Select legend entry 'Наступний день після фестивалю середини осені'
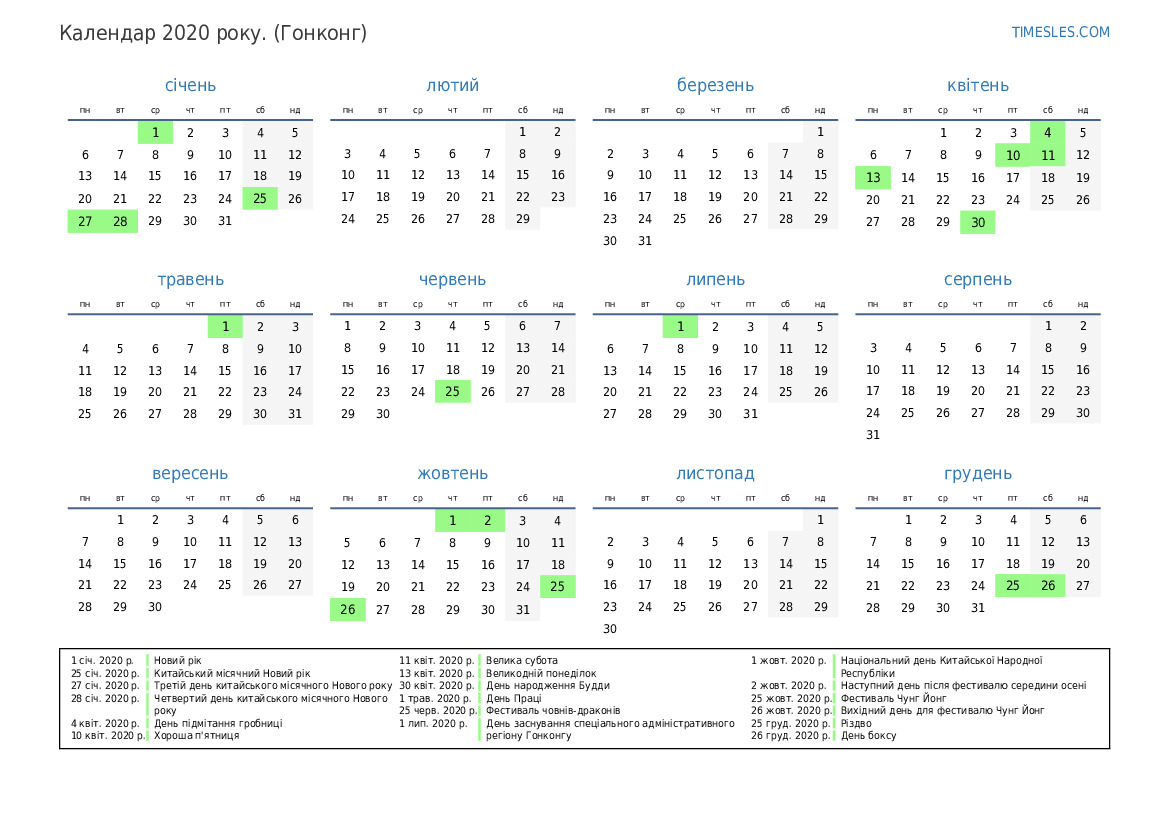Viewport: 1169px width, 827px height. tap(963, 685)
